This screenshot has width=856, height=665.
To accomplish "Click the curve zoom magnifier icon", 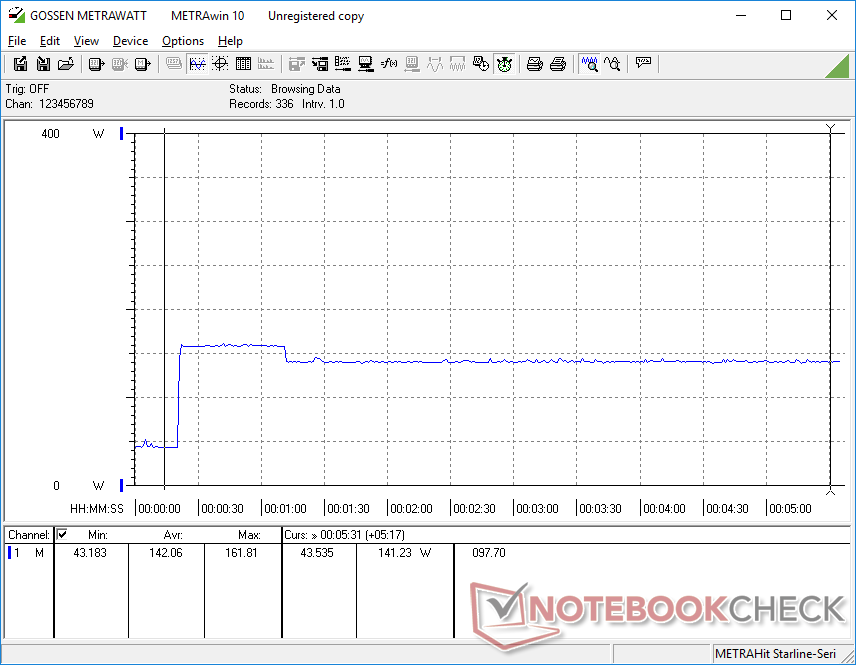I will 612,64.
